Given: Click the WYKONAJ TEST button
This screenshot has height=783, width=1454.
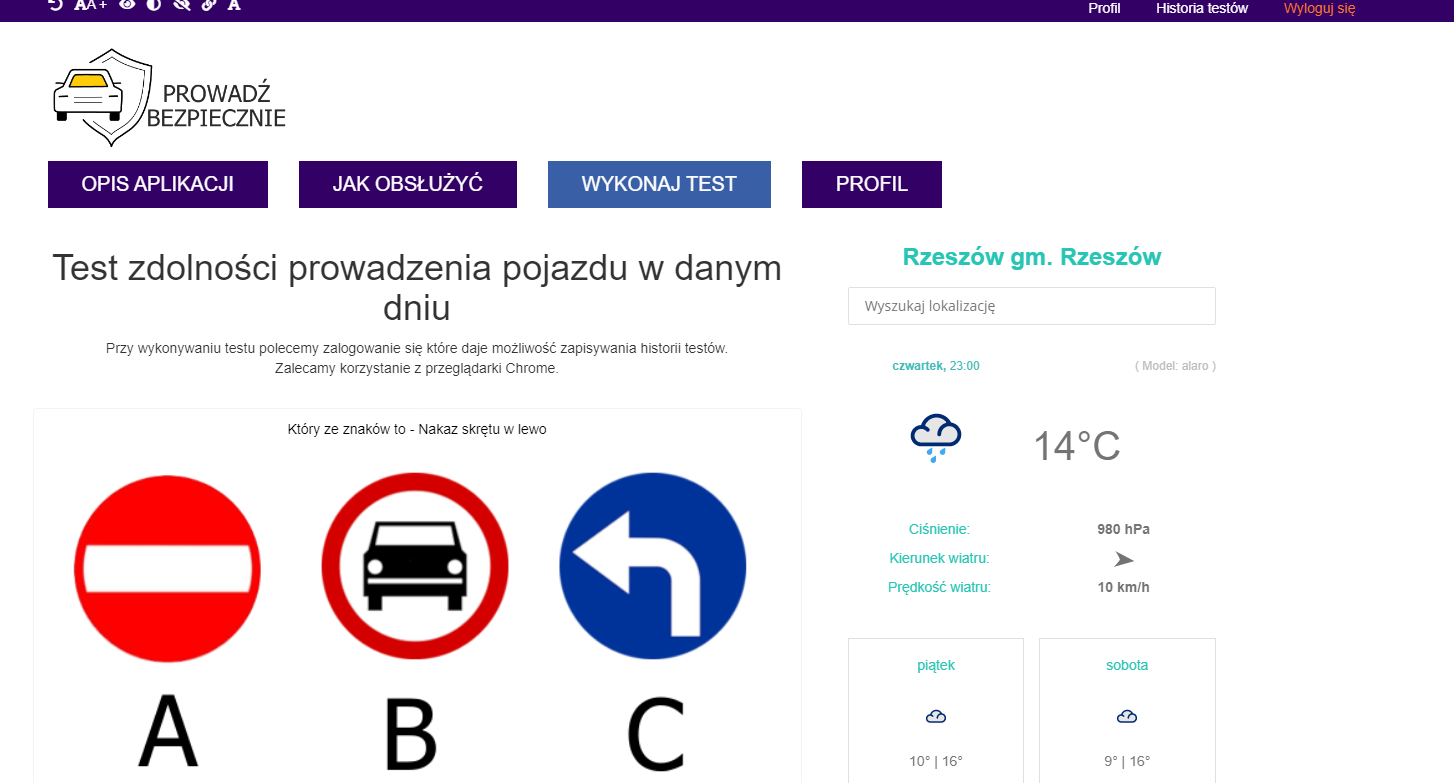Looking at the screenshot, I should (x=659, y=184).
